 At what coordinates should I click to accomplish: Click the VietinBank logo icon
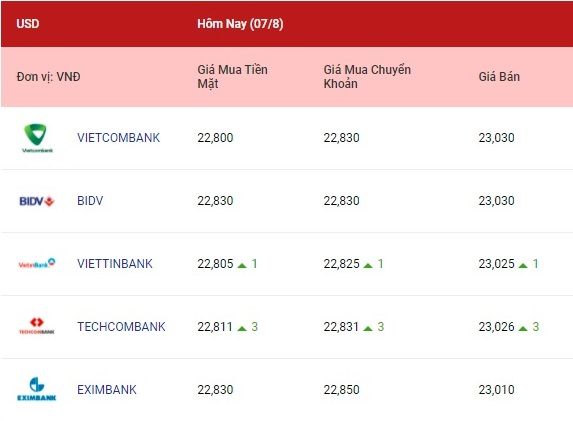[37, 263]
